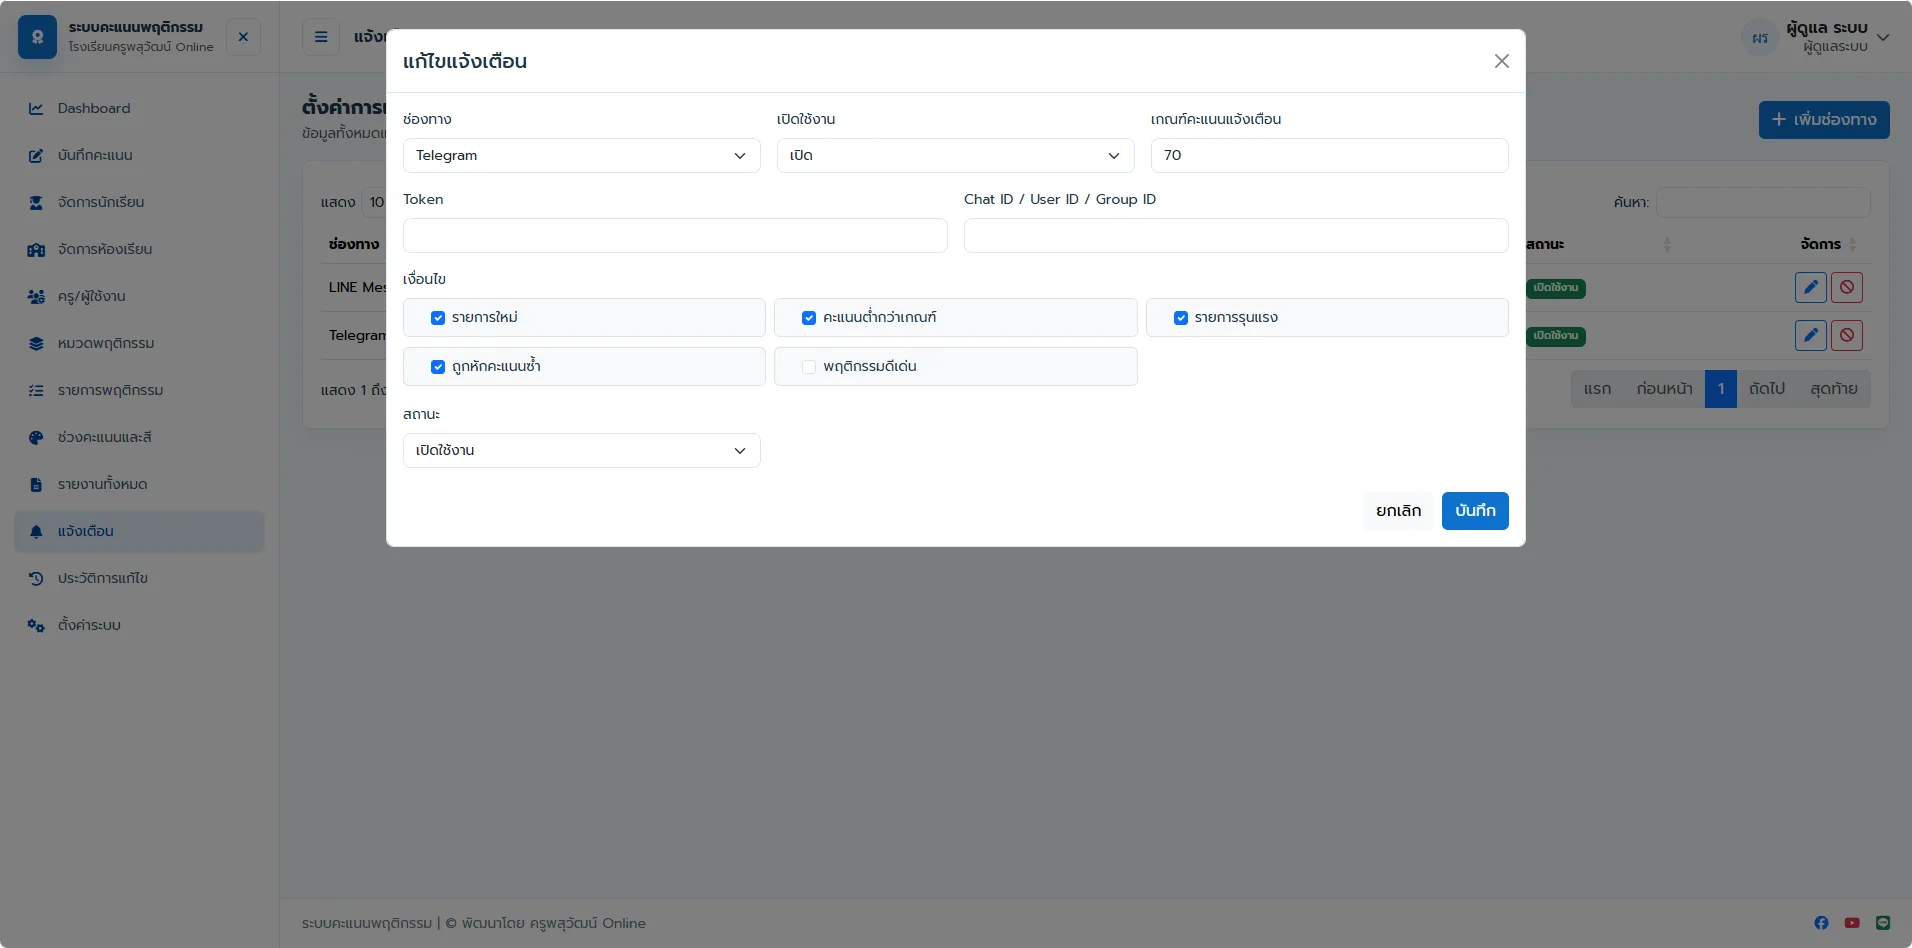Viewport: 1912px width, 948px height.
Task: Click the บันทึก save button
Action: [x=1475, y=511]
